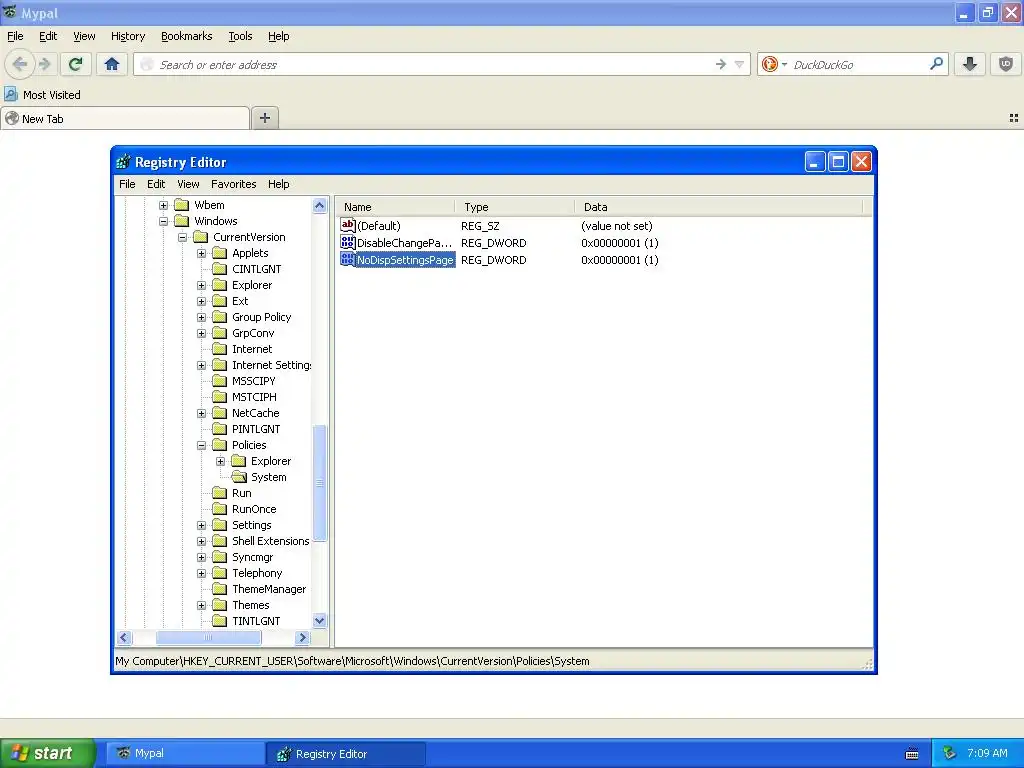Select the New Tab tab
This screenshot has width=1024, height=768.
125,119
